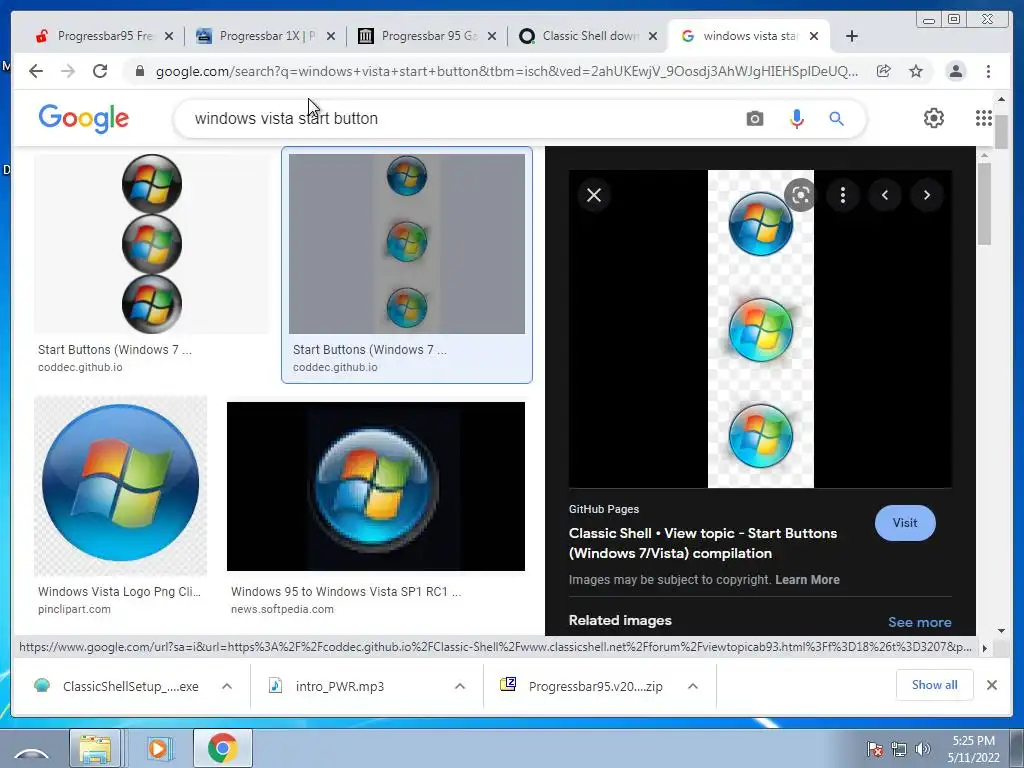The image size is (1024, 768).
Task: Click the page vertical scrollbar thumb
Action: pos(1001,131)
